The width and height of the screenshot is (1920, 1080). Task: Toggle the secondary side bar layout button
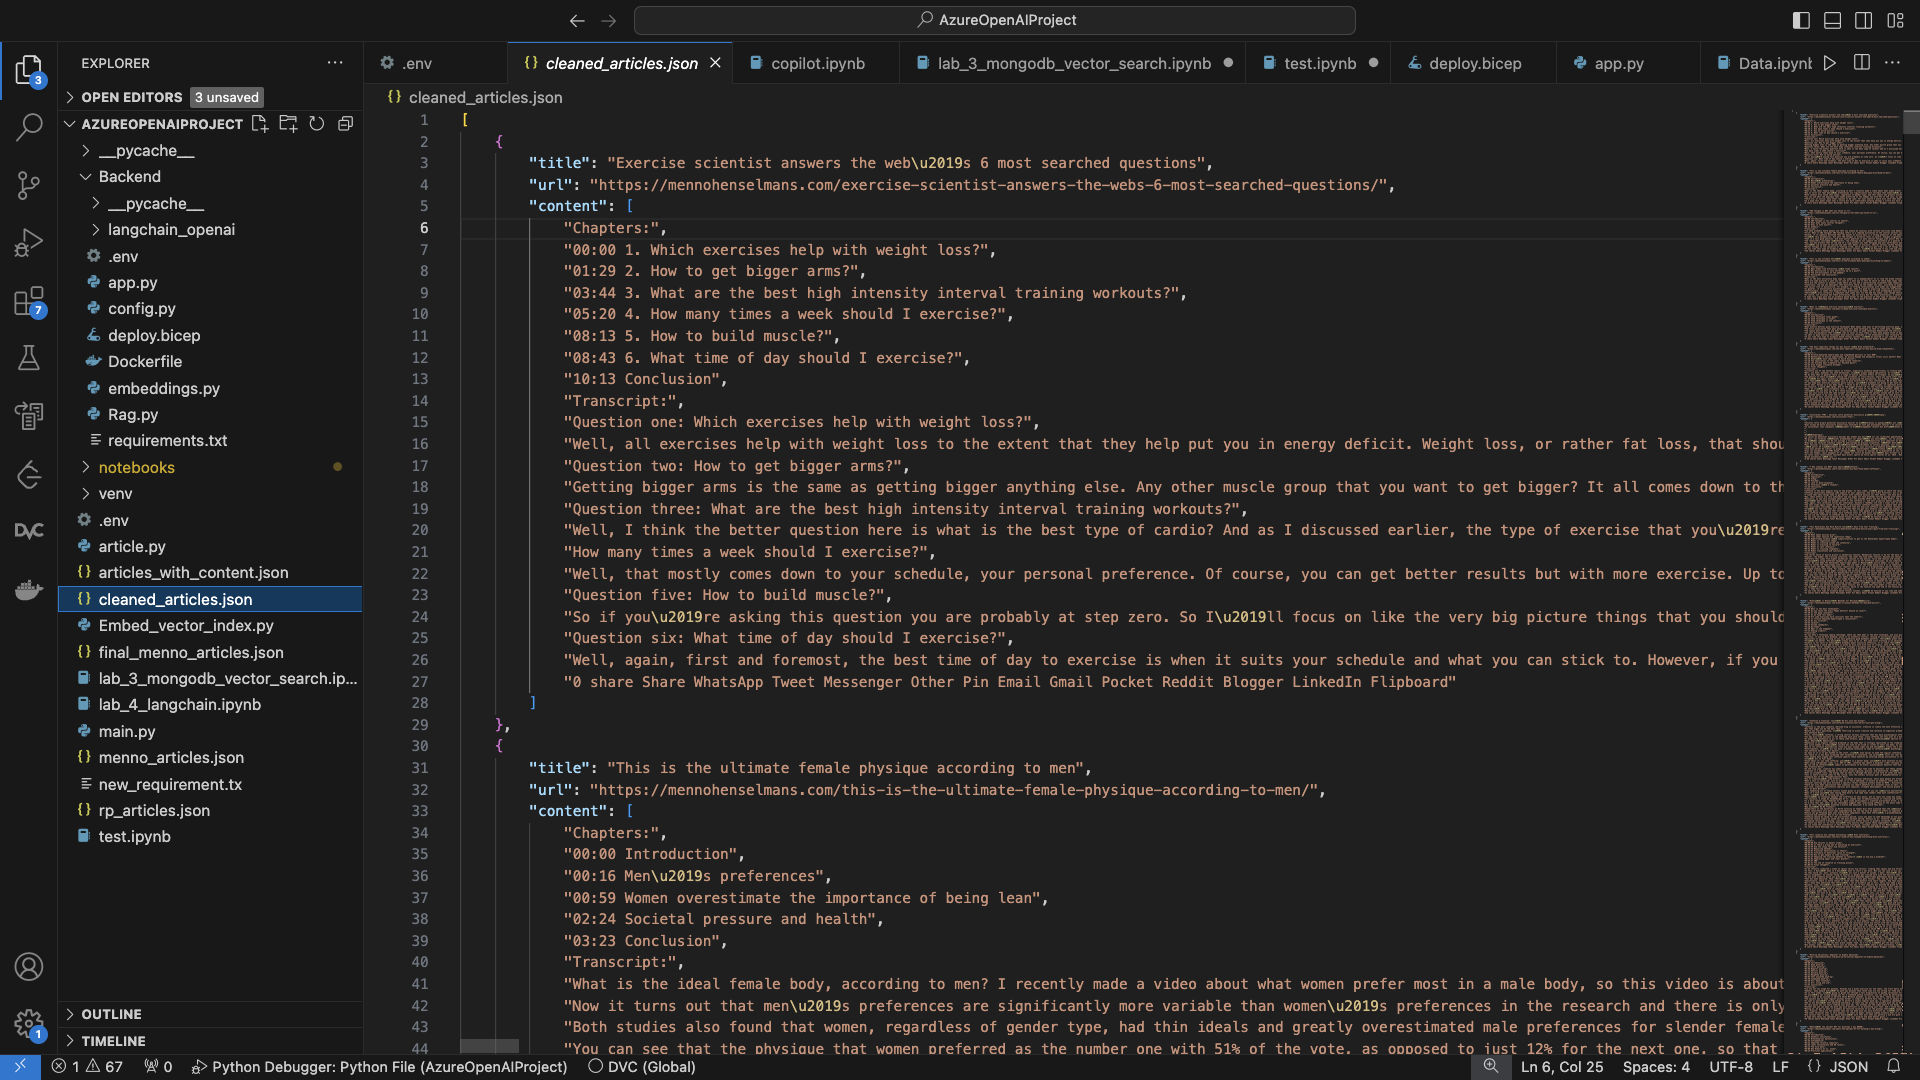coord(1864,20)
